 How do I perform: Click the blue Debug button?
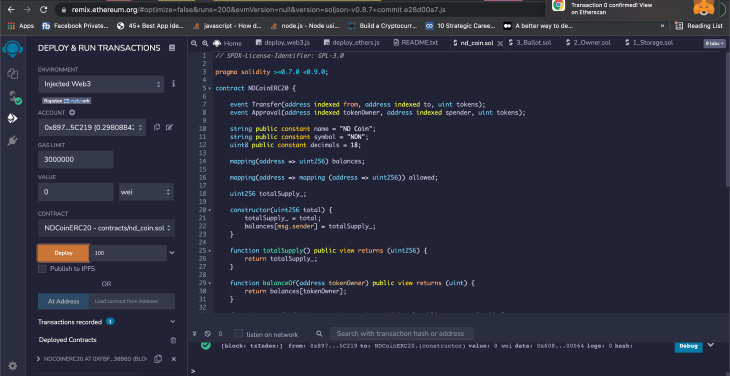[688, 346]
